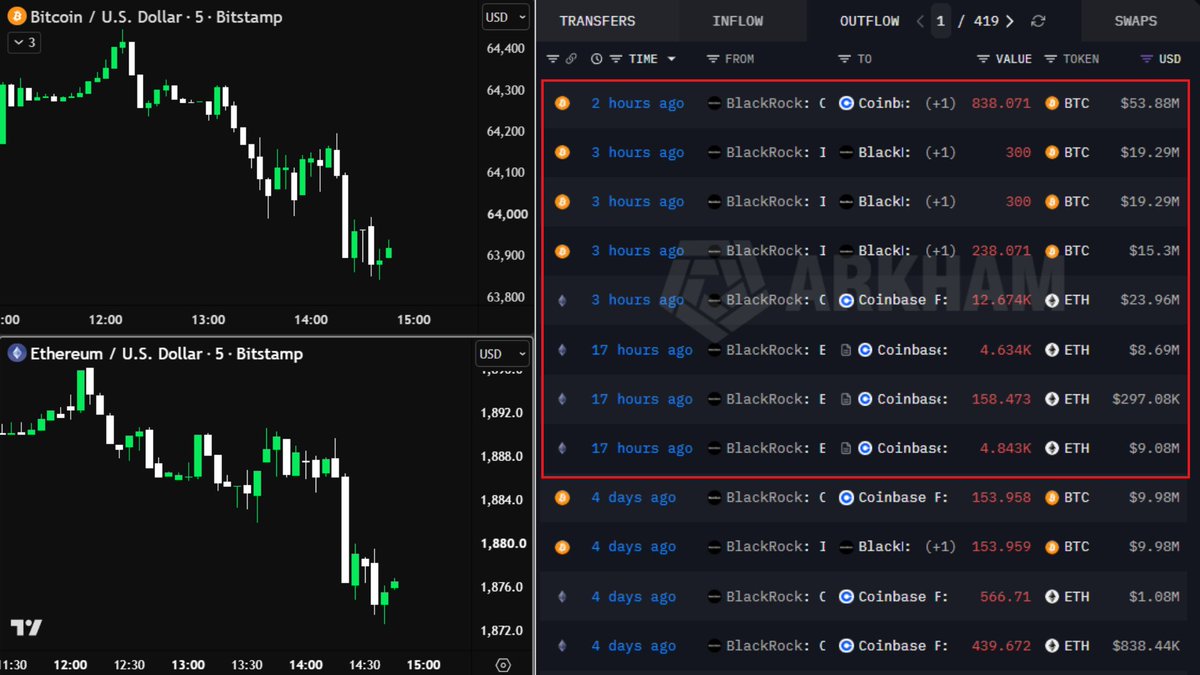Open the Coinbase recipient in the $23.96M row
1200x675 pixels.
pos(893,300)
